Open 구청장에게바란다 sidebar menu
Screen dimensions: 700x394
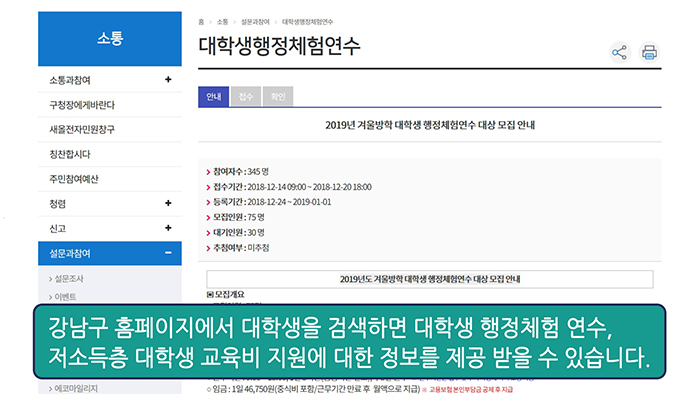tap(110, 105)
